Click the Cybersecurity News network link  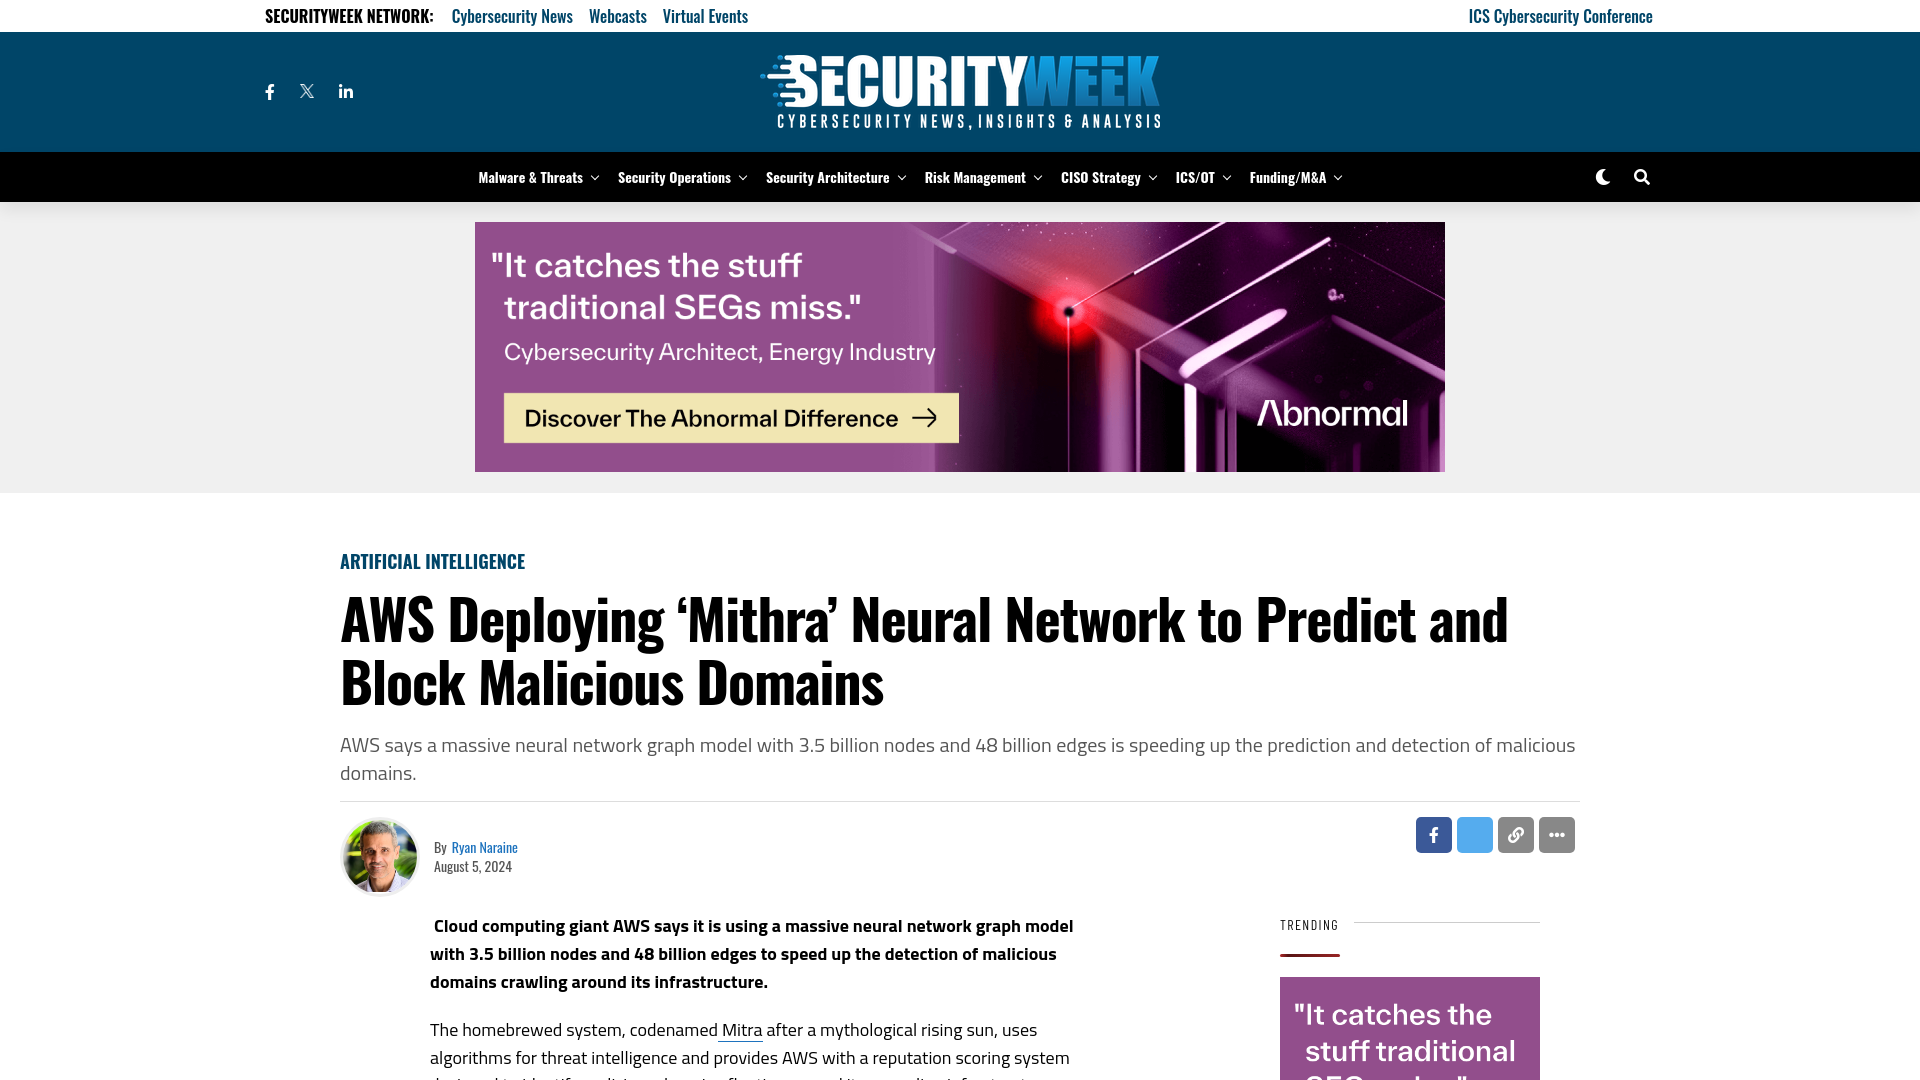tap(512, 16)
